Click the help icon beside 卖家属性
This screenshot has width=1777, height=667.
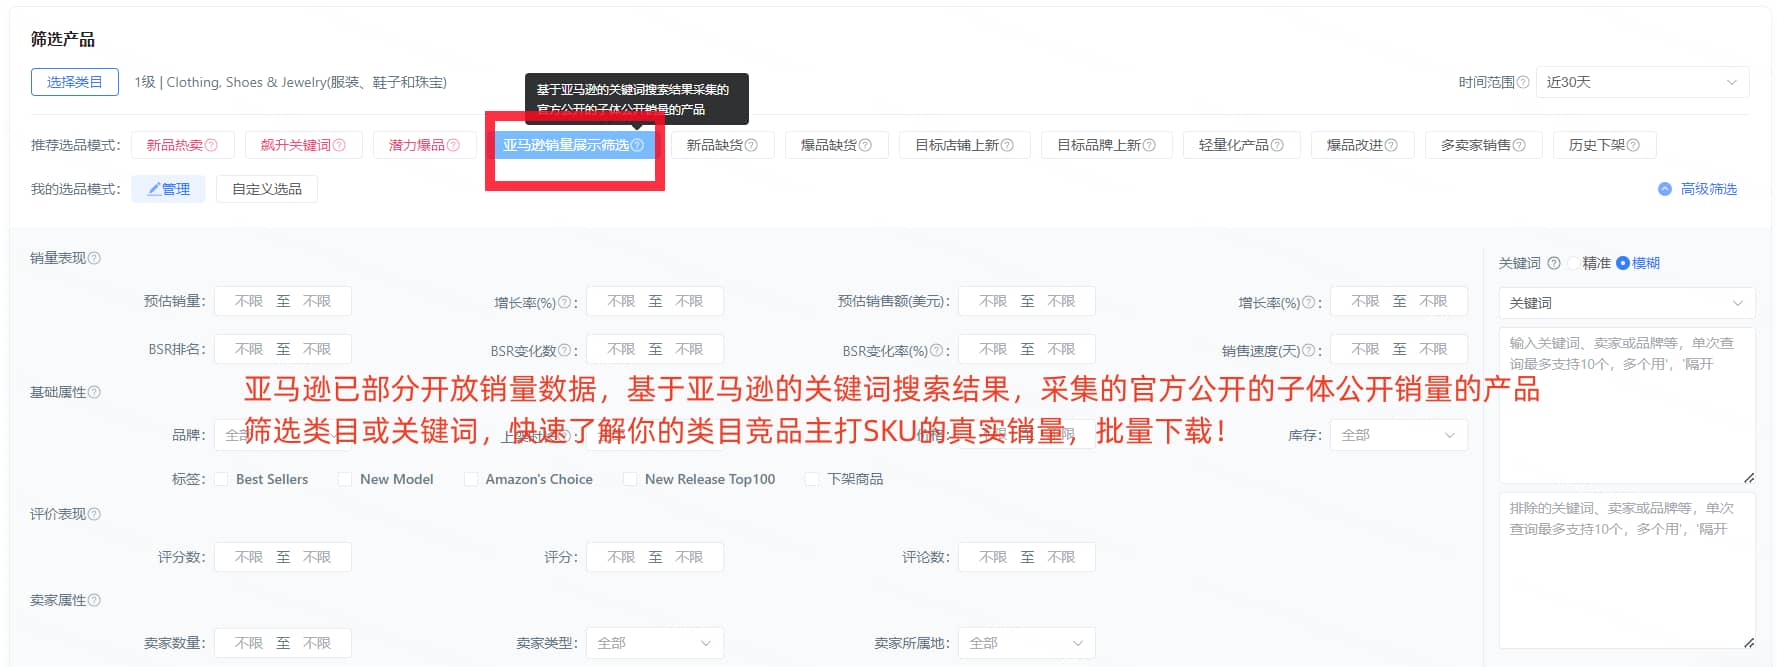tap(94, 600)
